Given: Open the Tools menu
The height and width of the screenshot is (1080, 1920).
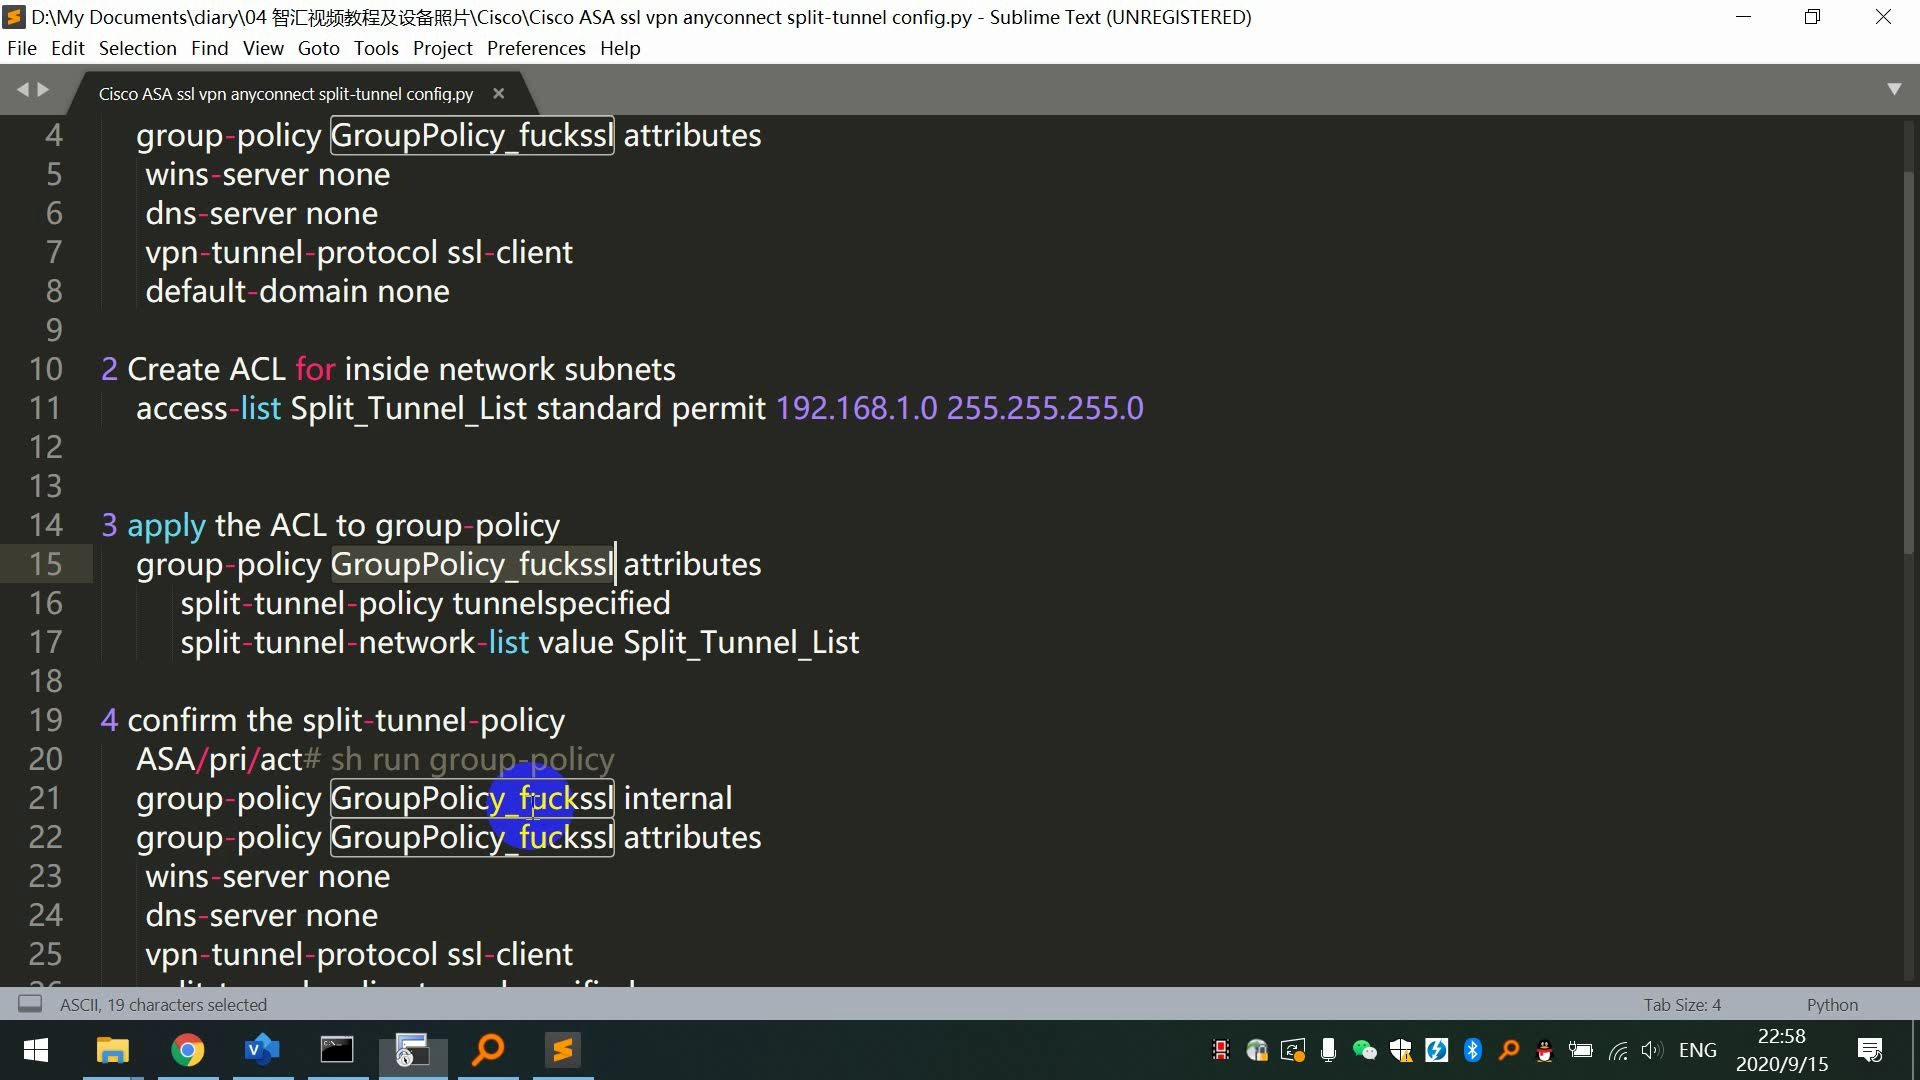Looking at the screenshot, I should [376, 48].
